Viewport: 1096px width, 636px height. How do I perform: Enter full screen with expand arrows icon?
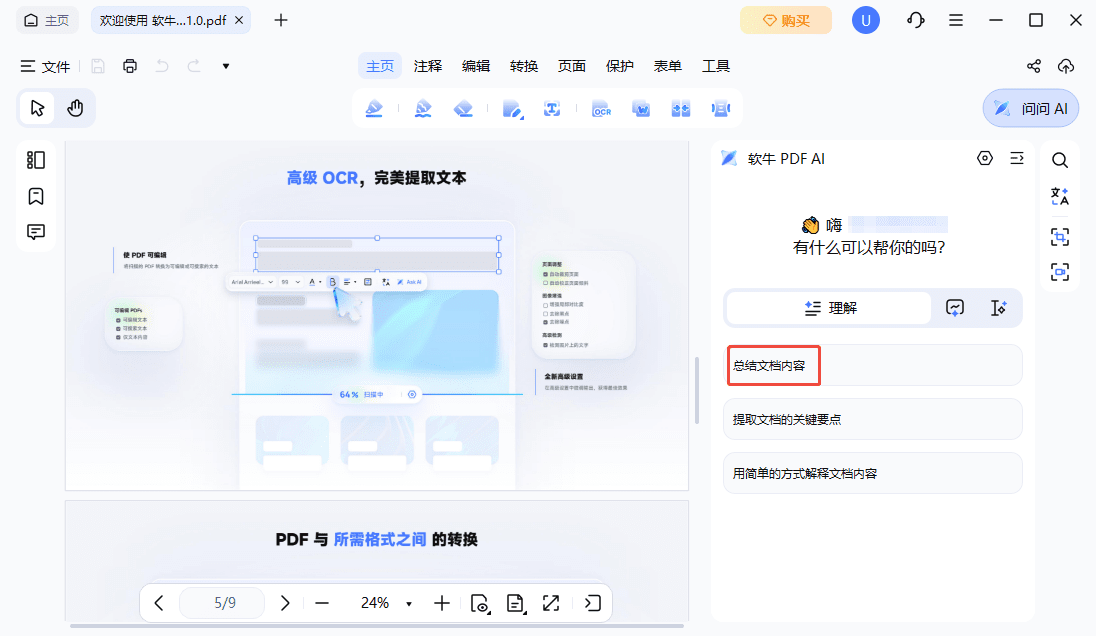pyautogui.click(x=551, y=603)
